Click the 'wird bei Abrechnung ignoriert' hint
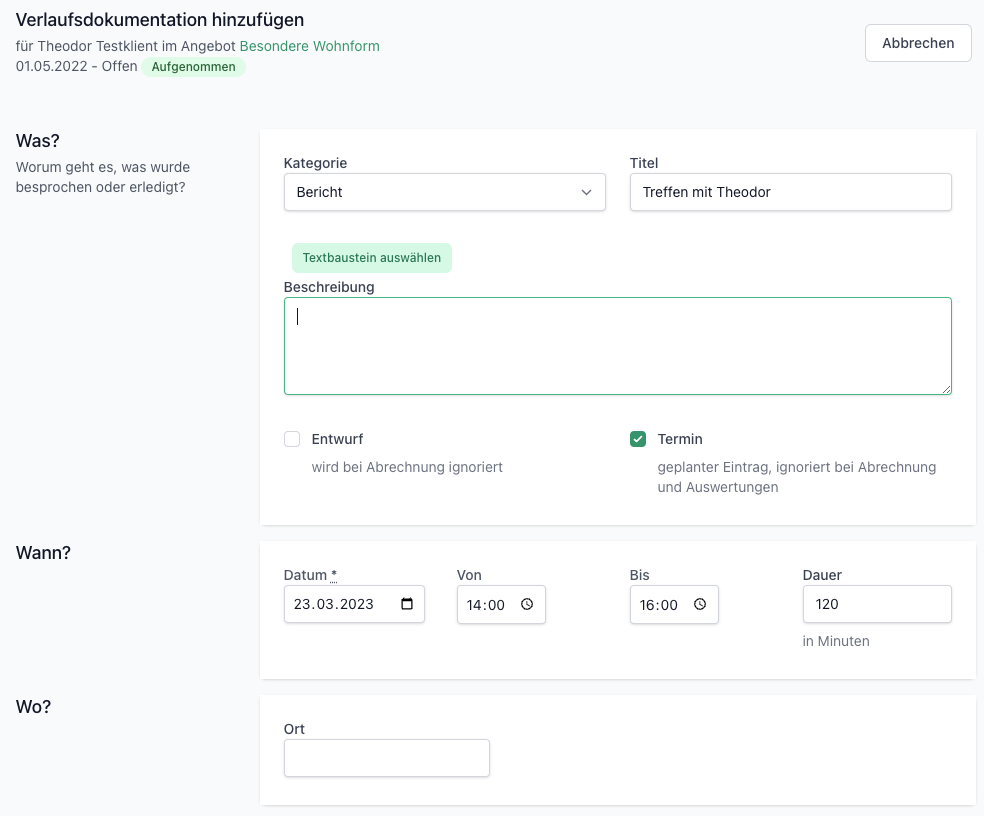984x816 pixels. tap(407, 468)
